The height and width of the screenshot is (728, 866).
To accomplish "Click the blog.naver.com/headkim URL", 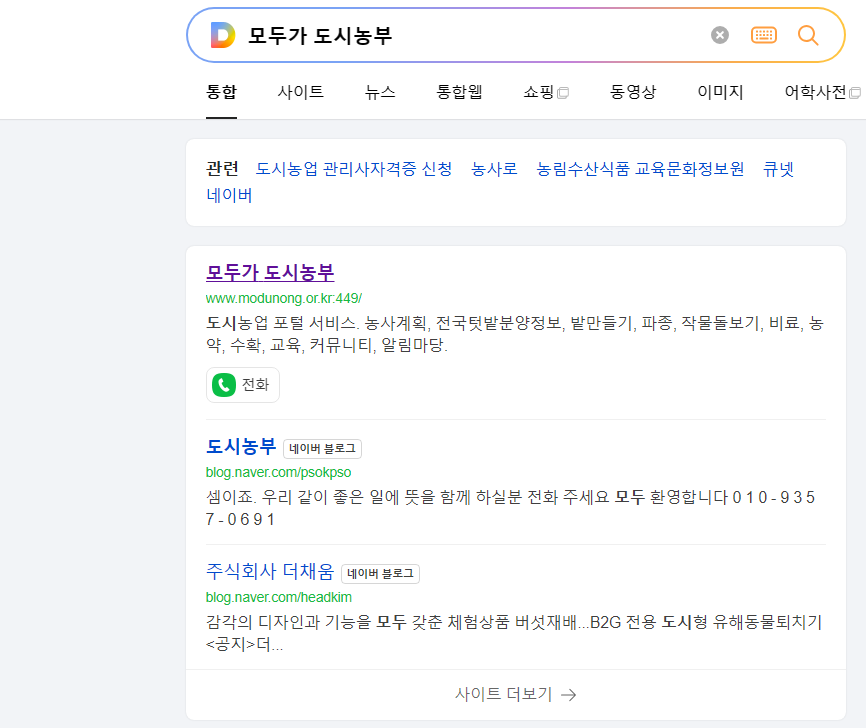I will (x=279, y=597).
